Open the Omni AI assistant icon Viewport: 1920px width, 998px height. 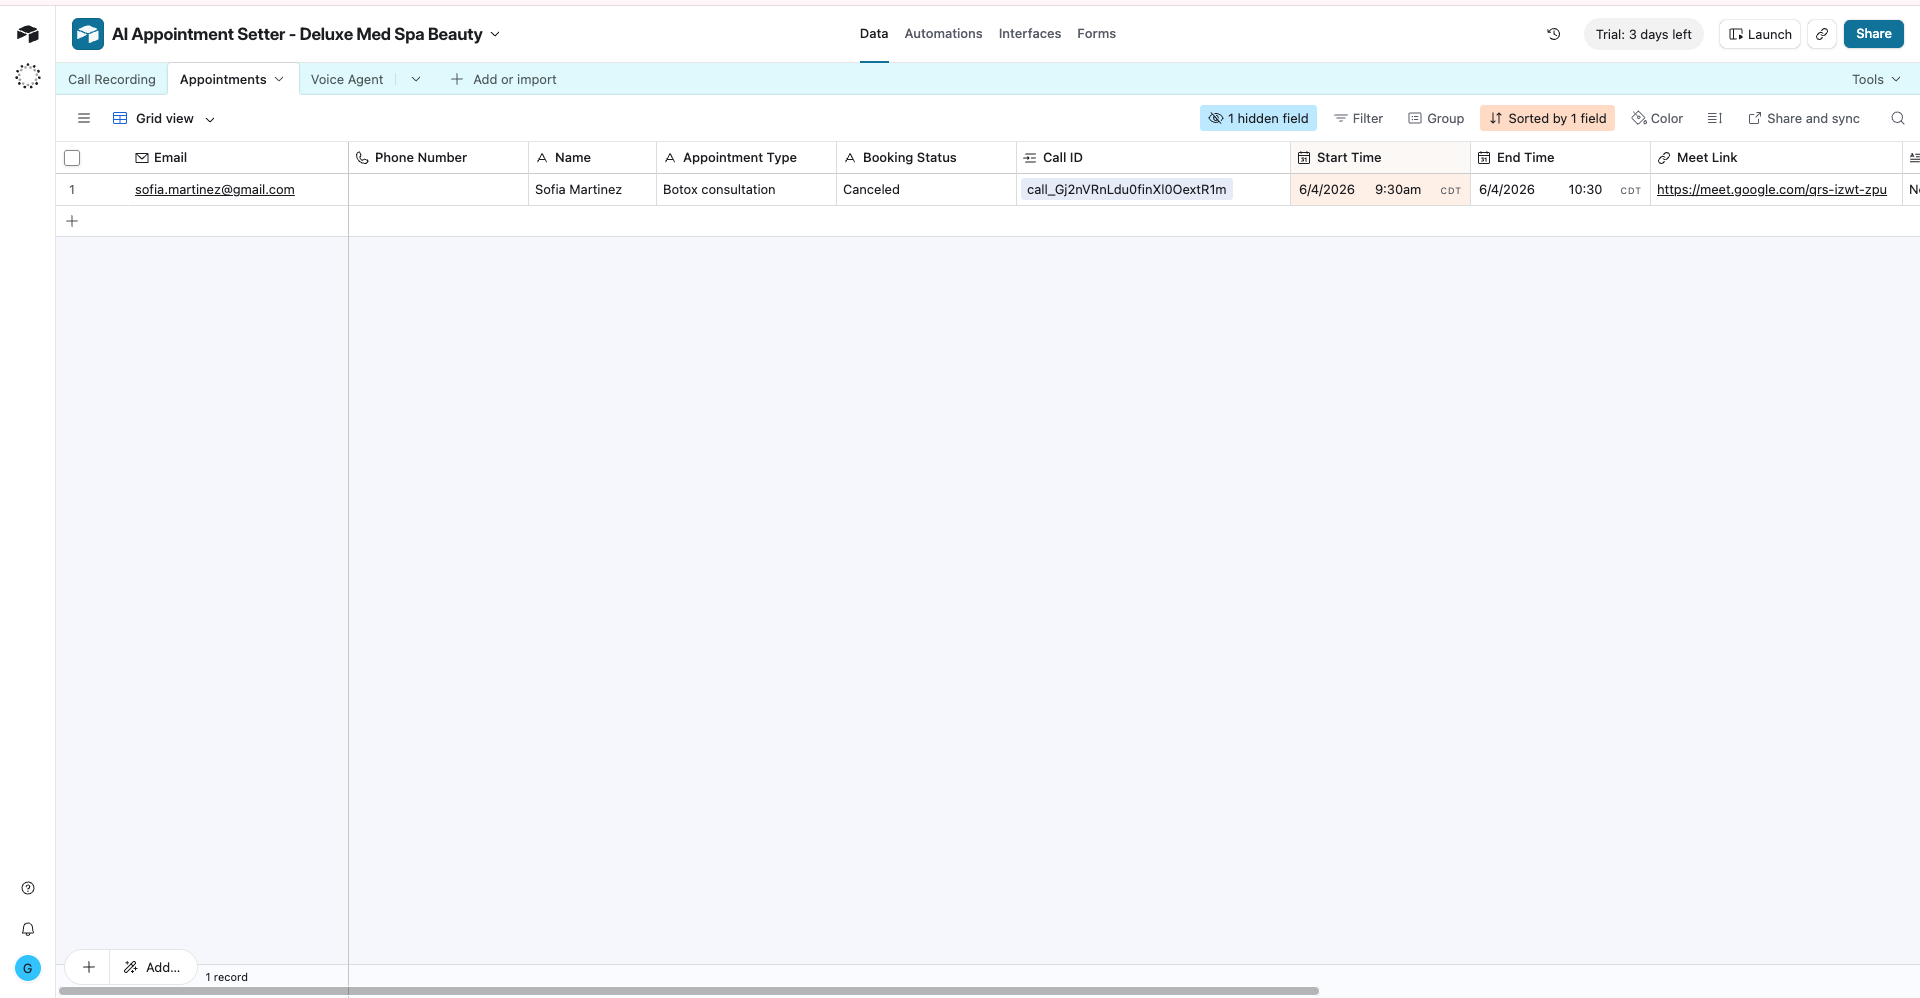(x=28, y=76)
